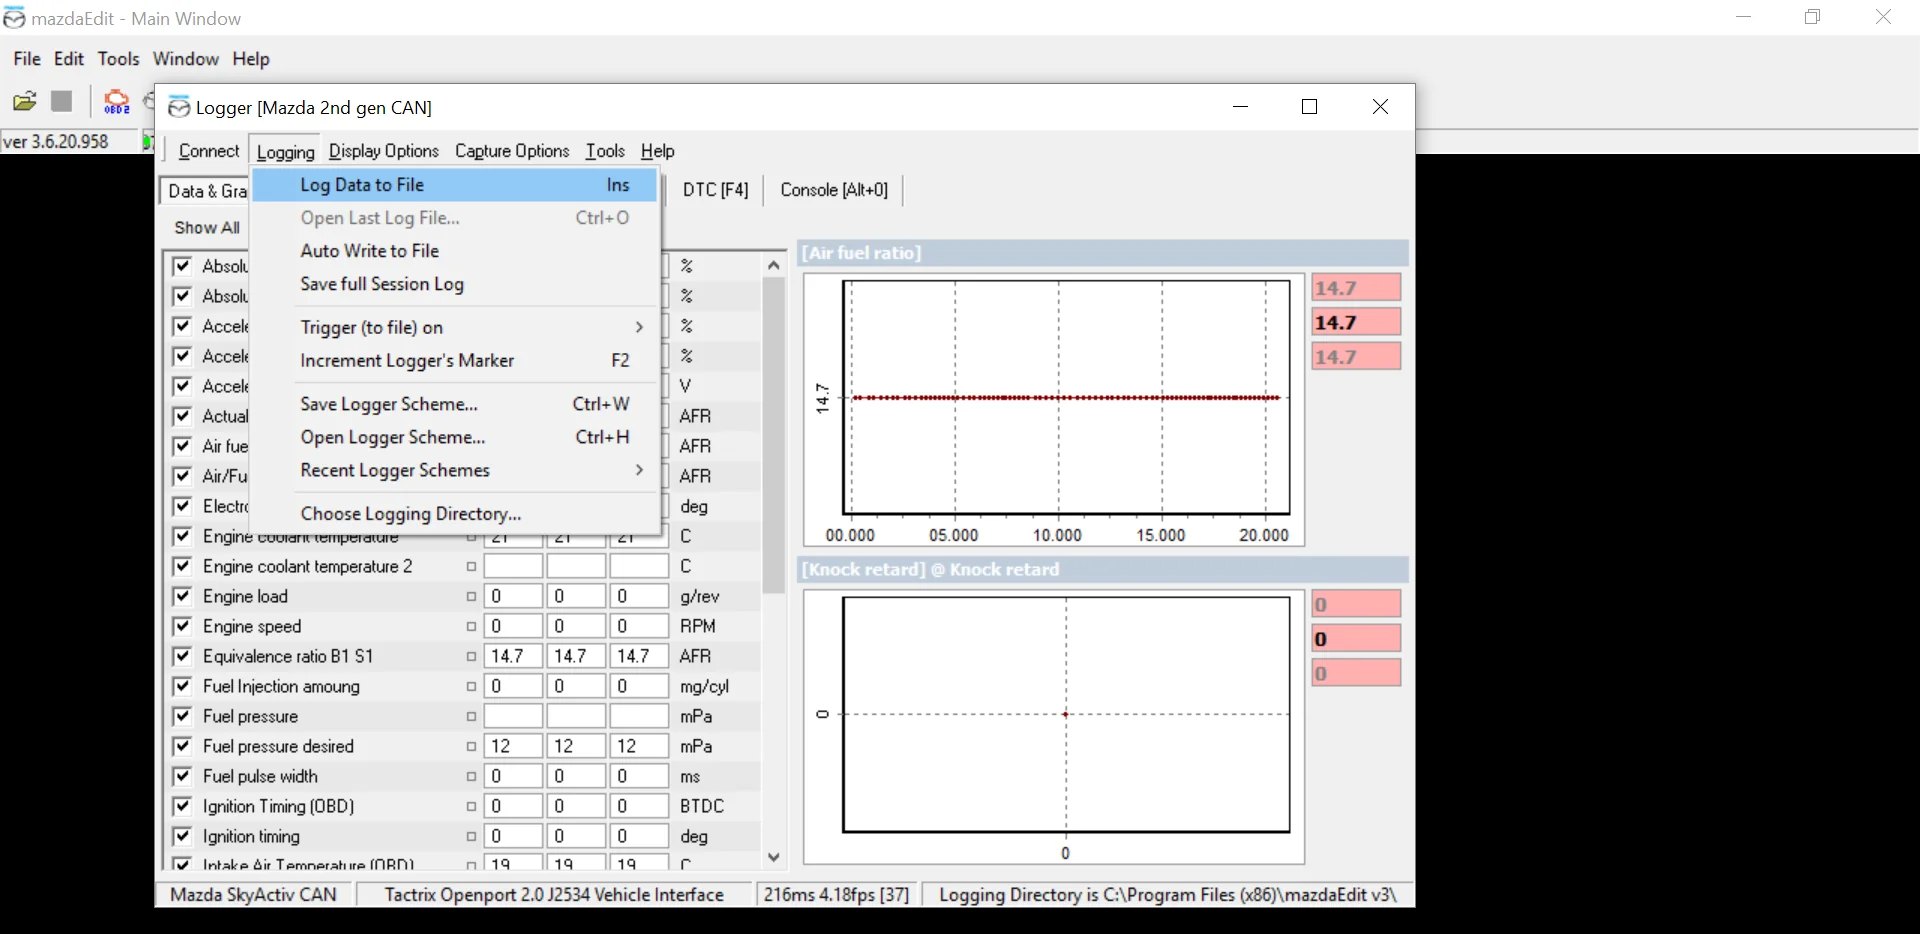This screenshot has height=934, width=1920.
Task: Click the bold 14.7 air fuel ratio current value
Action: click(x=1356, y=322)
